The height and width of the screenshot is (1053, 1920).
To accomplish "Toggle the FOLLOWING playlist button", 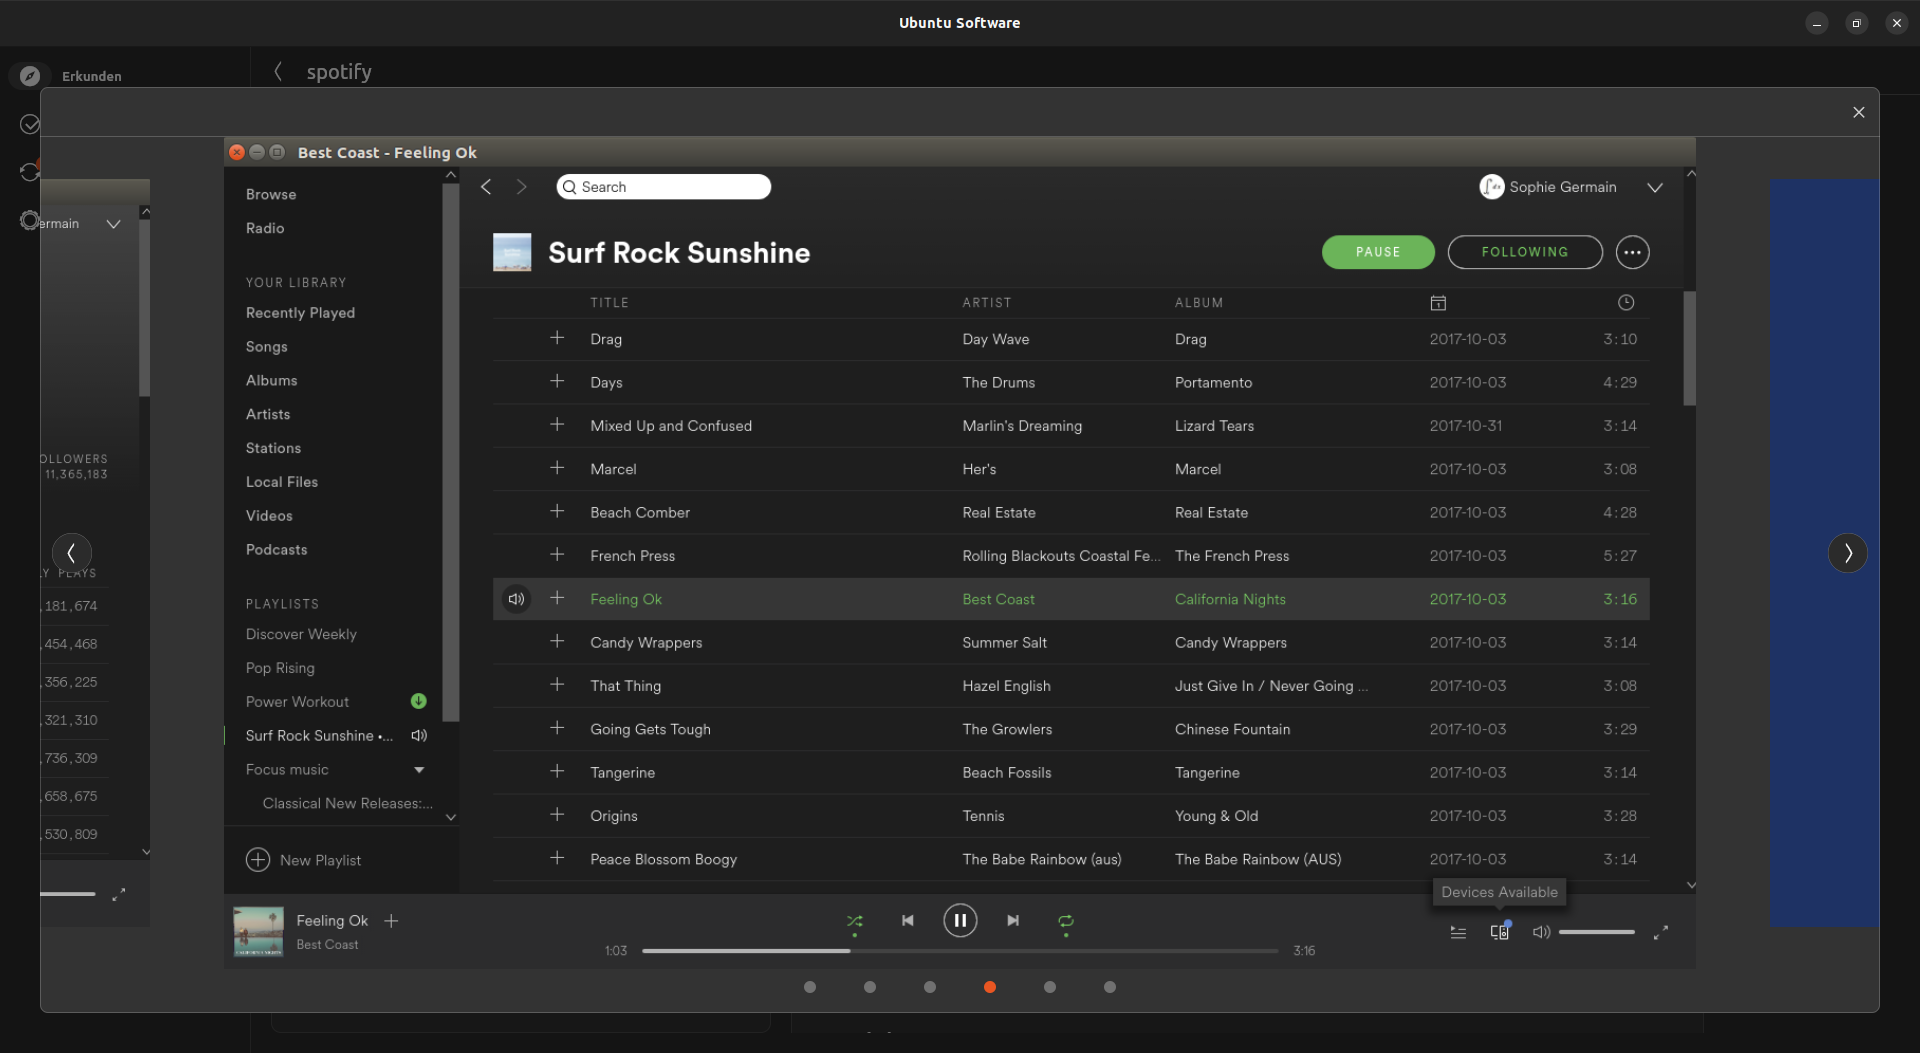I will coord(1525,252).
